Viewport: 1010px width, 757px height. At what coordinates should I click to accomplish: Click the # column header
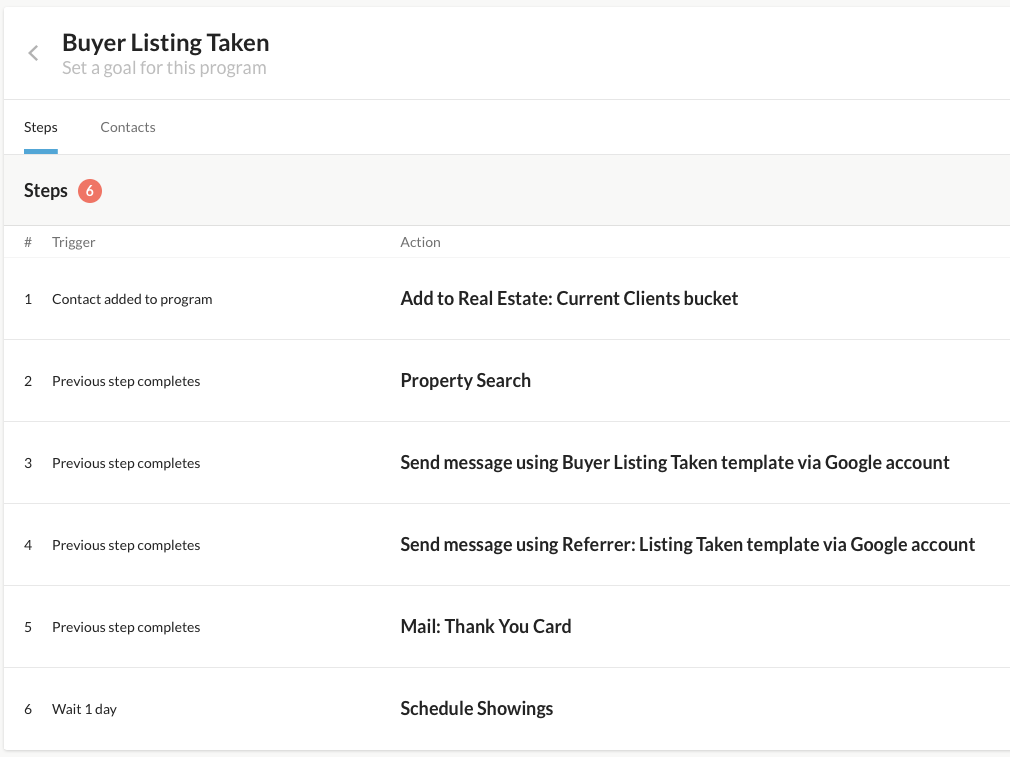(28, 242)
